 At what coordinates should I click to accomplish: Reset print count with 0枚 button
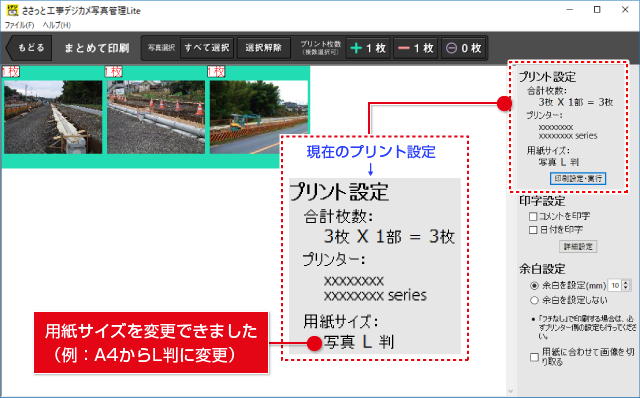[x=463, y=48]
